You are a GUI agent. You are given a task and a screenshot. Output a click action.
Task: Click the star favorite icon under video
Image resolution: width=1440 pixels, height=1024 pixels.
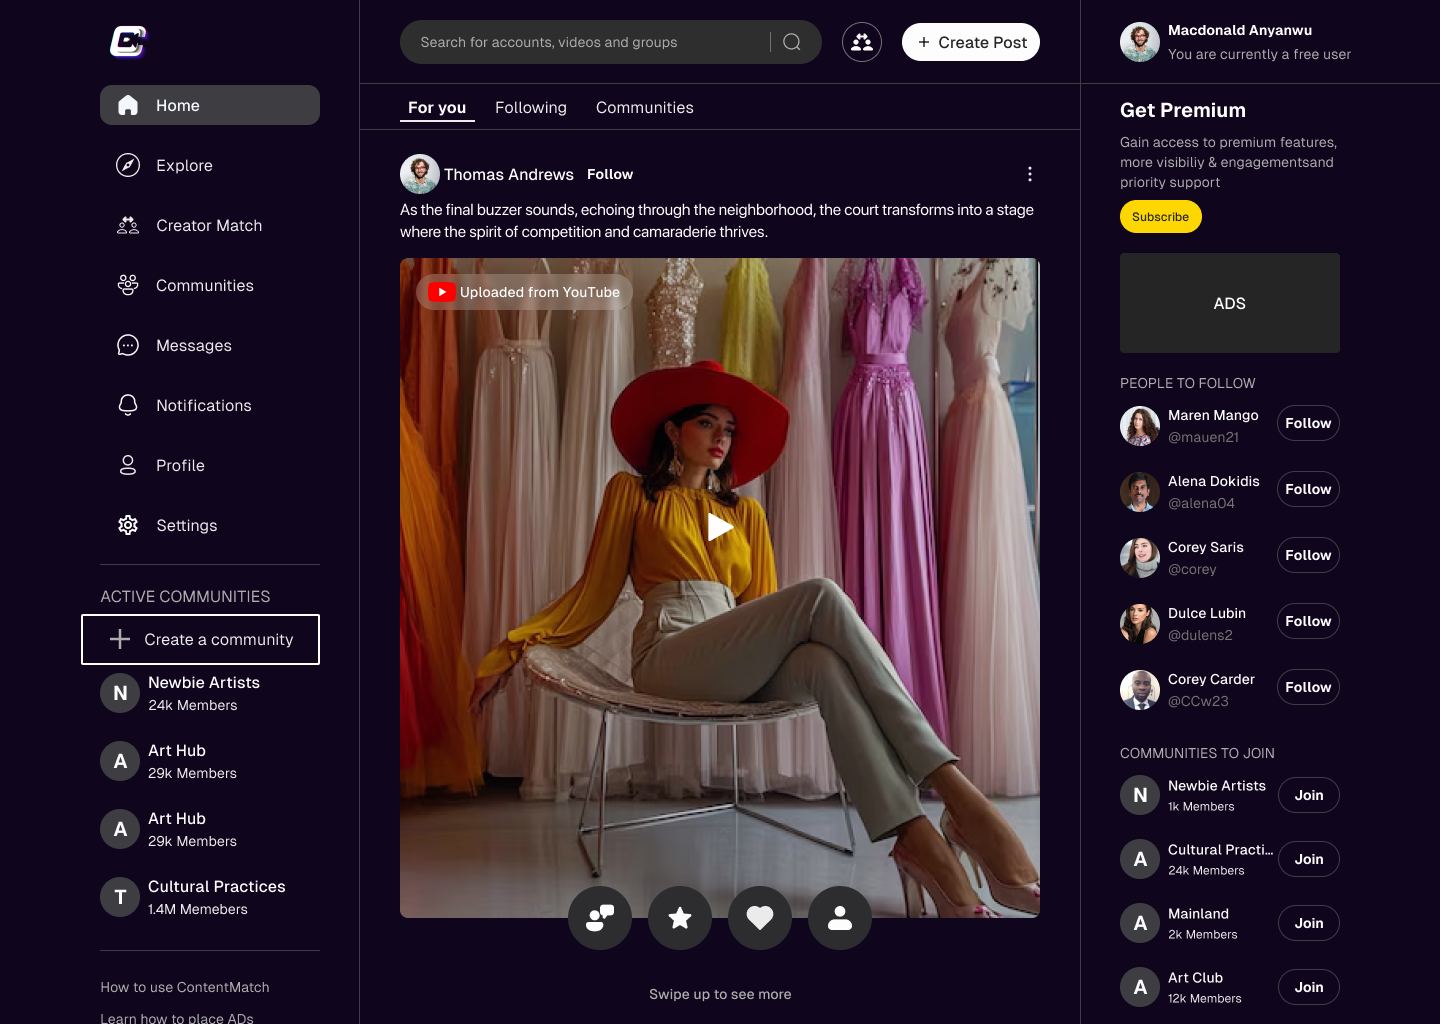pyautogui.click(x=680, y=918)
